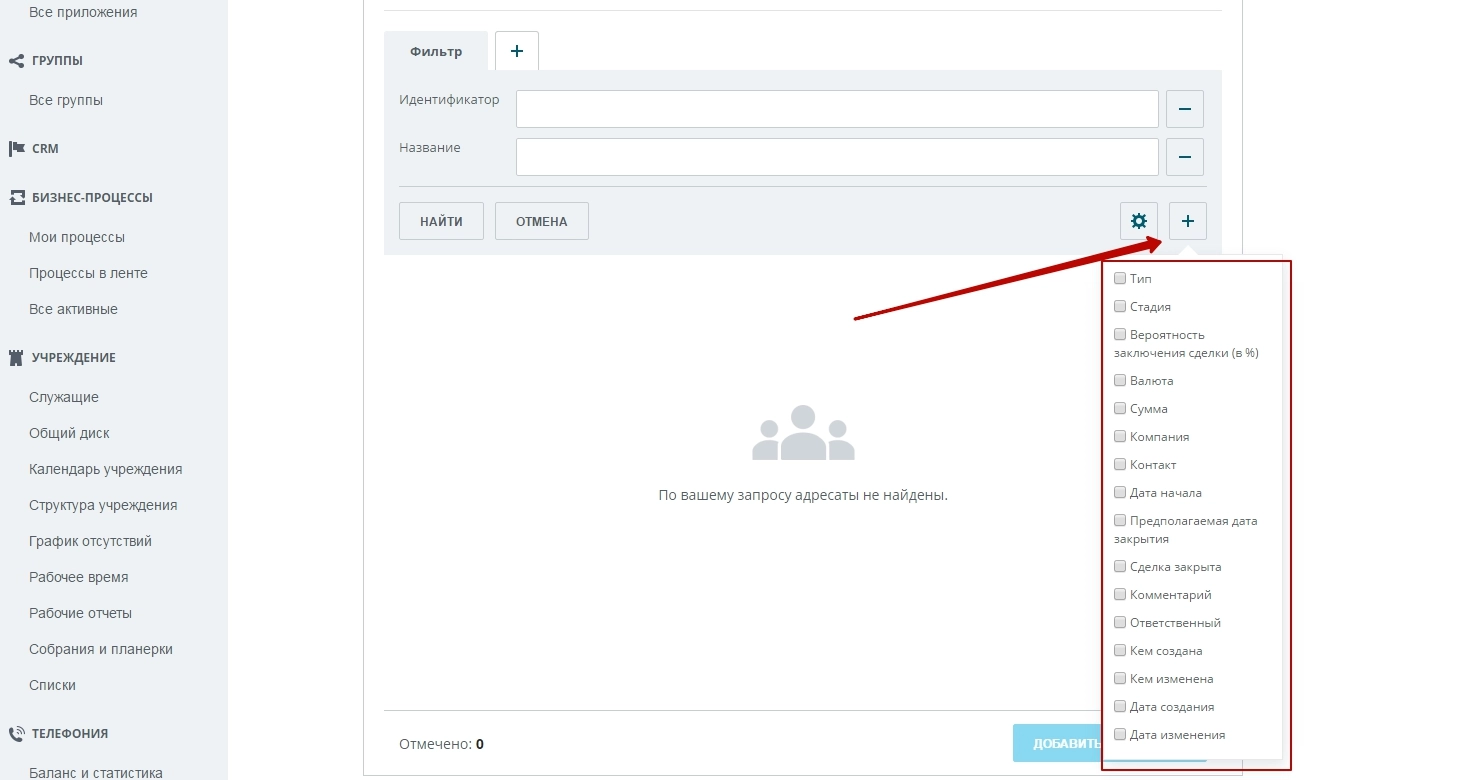
Task: Click the CRM flag icon
Action: pos(16,149)
